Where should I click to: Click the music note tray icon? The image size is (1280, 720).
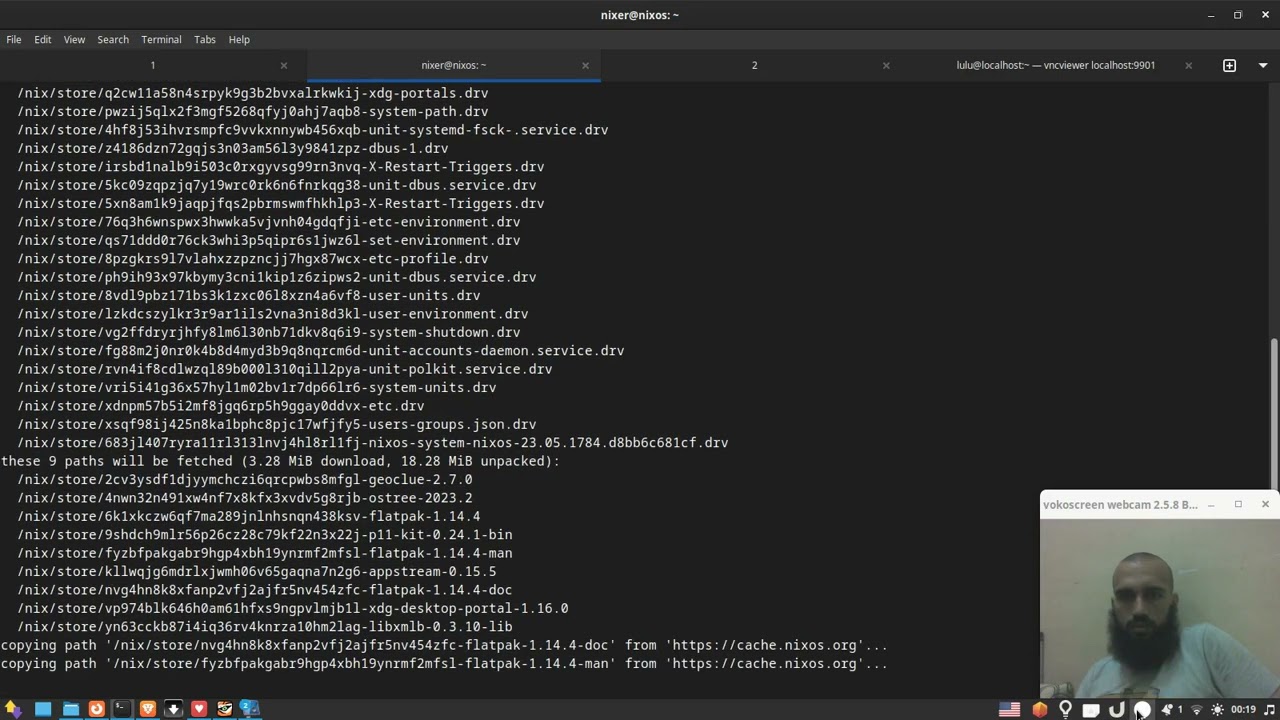pos(1270,710)
